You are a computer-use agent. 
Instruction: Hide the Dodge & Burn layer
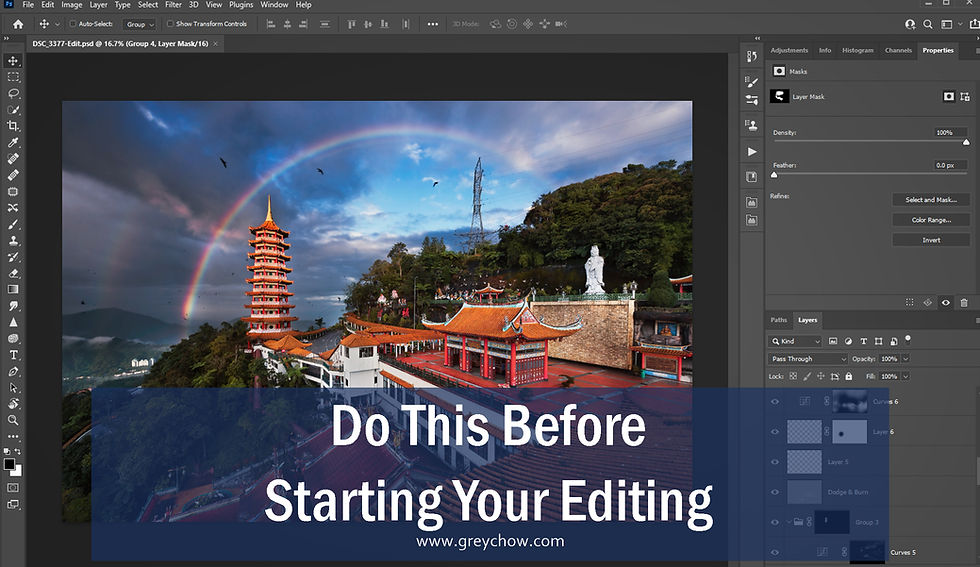[775, 492]
